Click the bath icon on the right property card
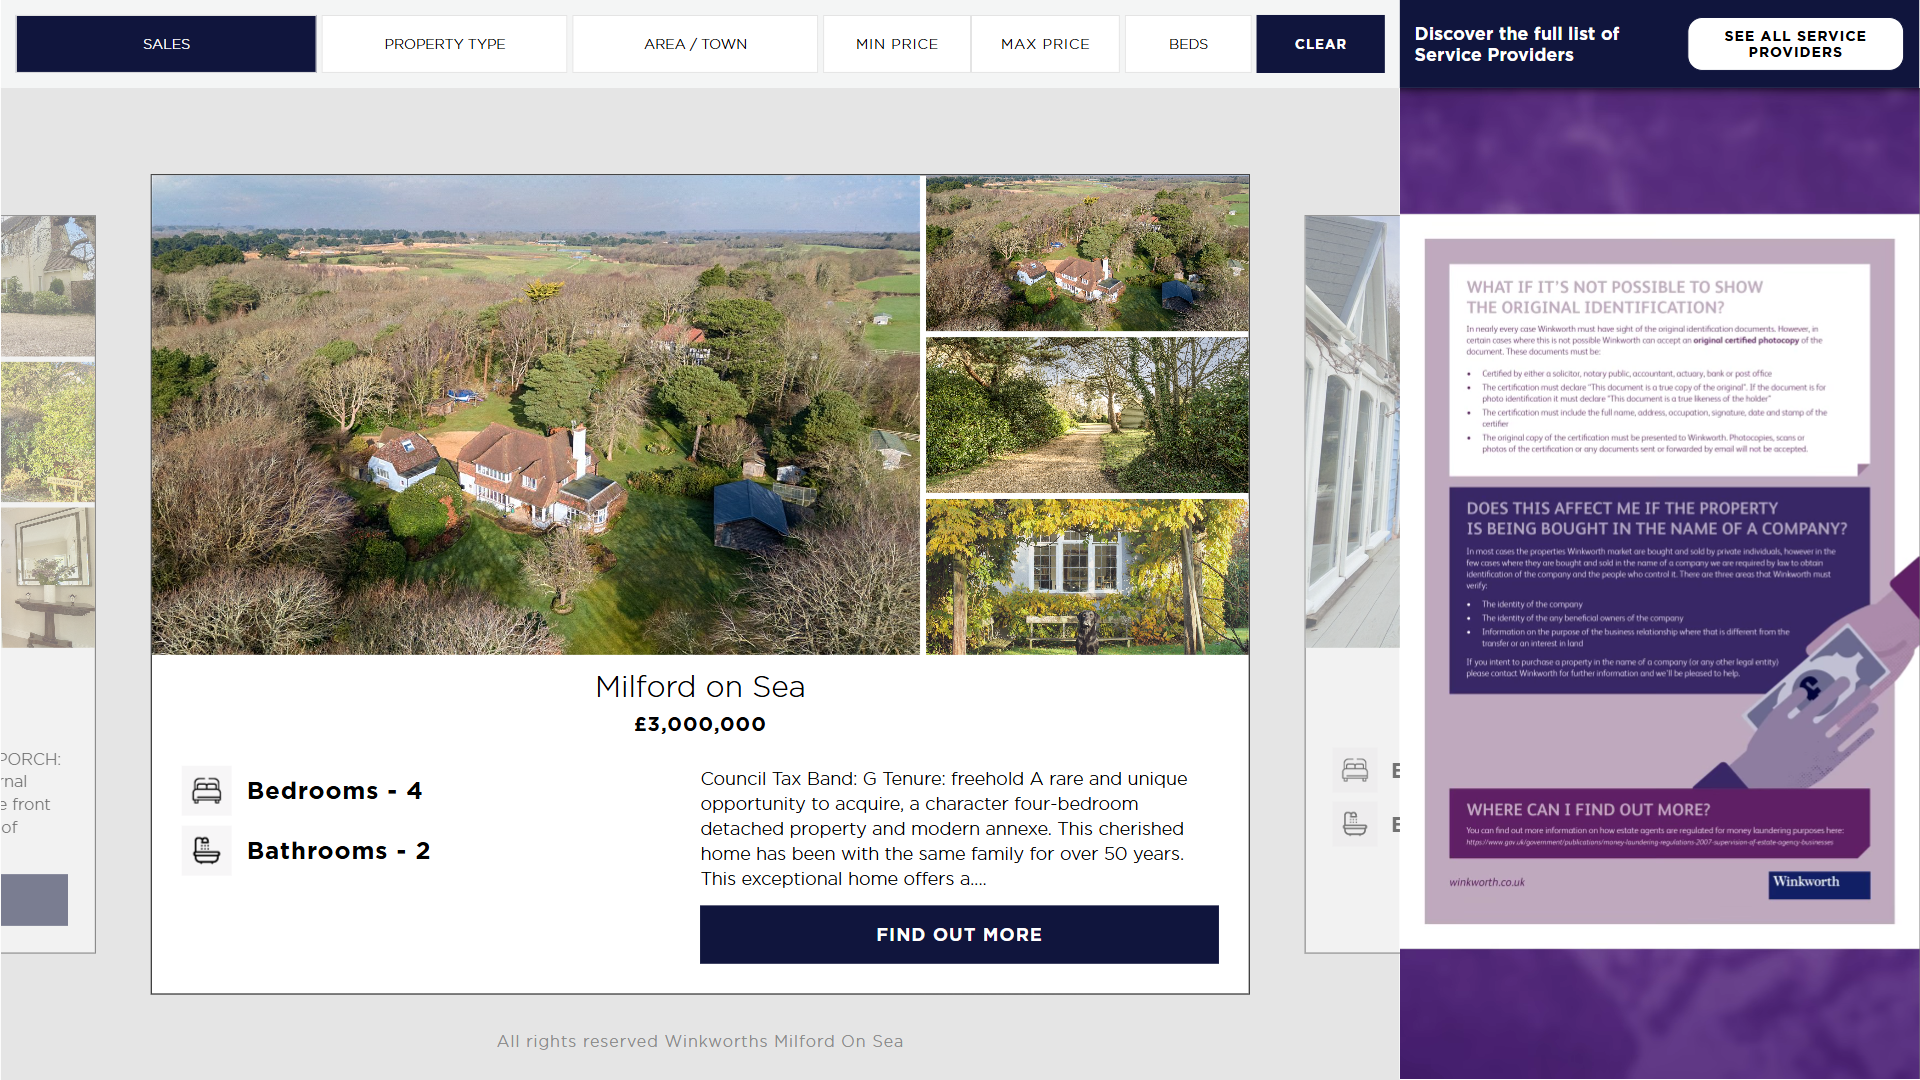 pos(1355,825)
